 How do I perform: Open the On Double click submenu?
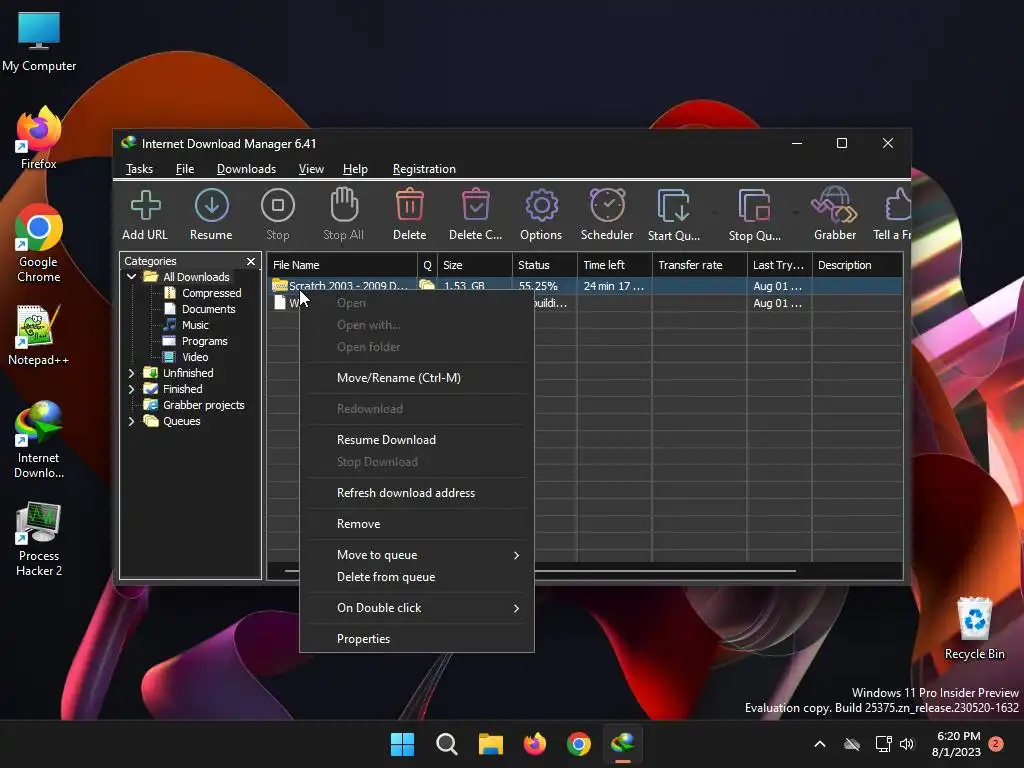coord(417,608)
